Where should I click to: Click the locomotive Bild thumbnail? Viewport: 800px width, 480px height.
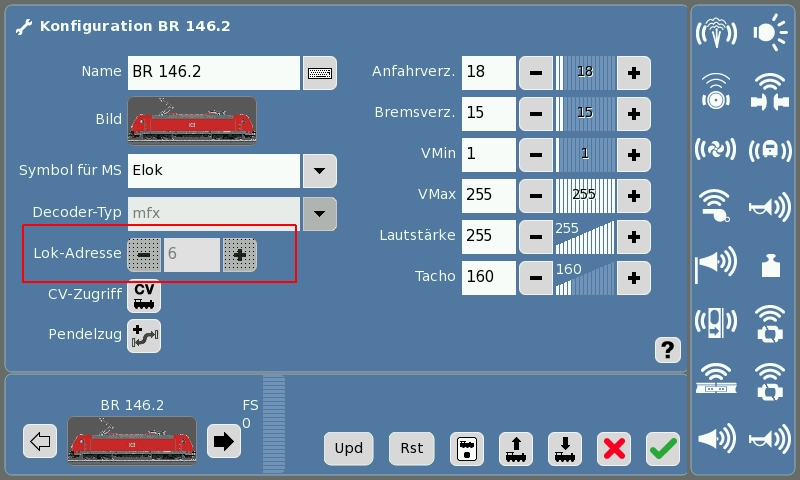click(191, 120)
